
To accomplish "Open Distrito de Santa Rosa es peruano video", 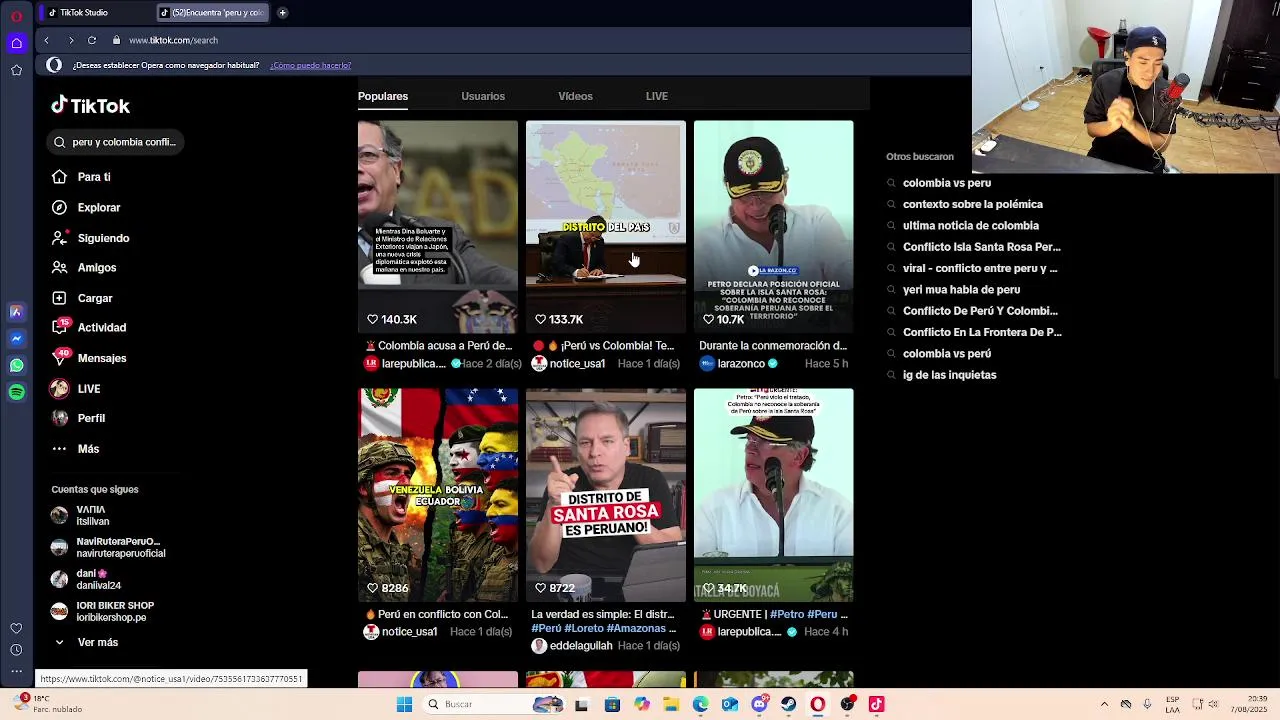I will point(606,495).
